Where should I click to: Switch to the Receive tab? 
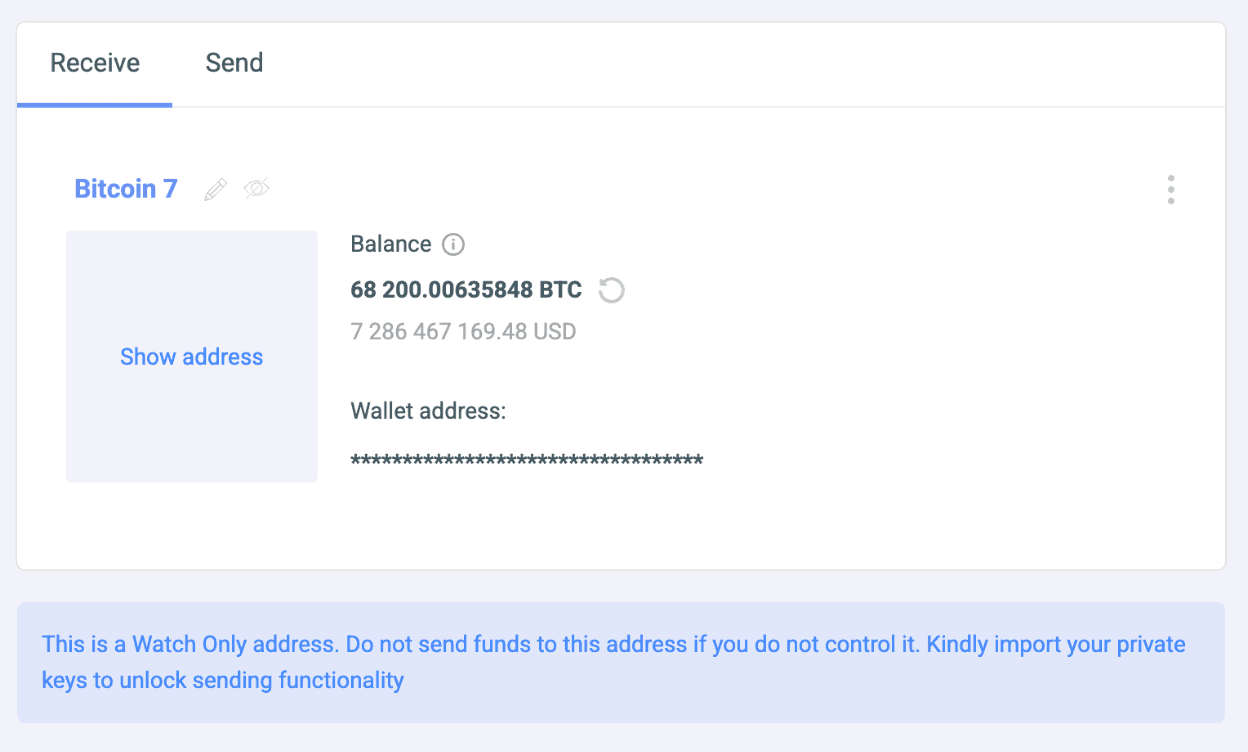pyautogui.click(x=95, y=63)
